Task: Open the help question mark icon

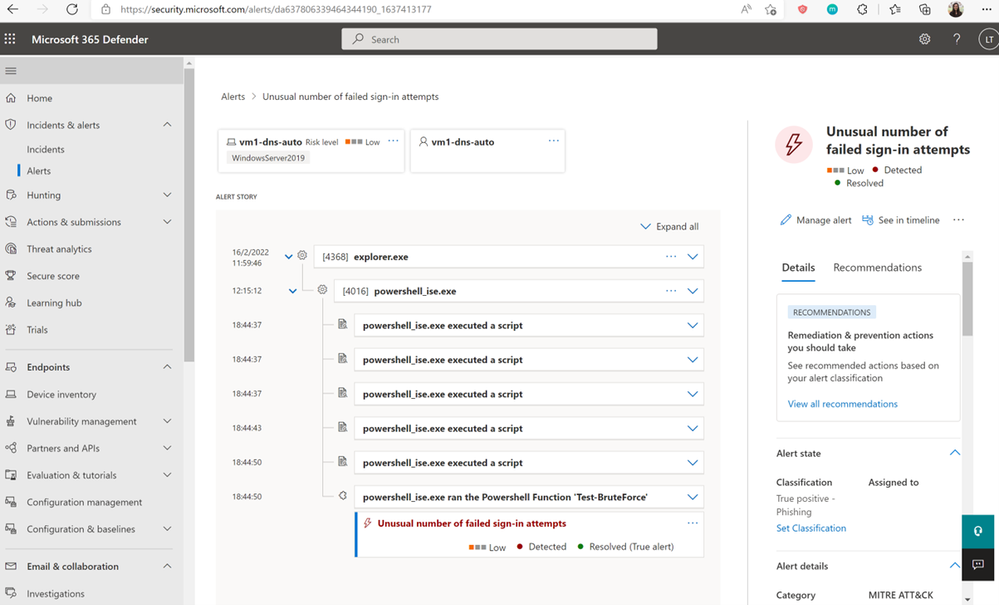Action: point(956,39)
